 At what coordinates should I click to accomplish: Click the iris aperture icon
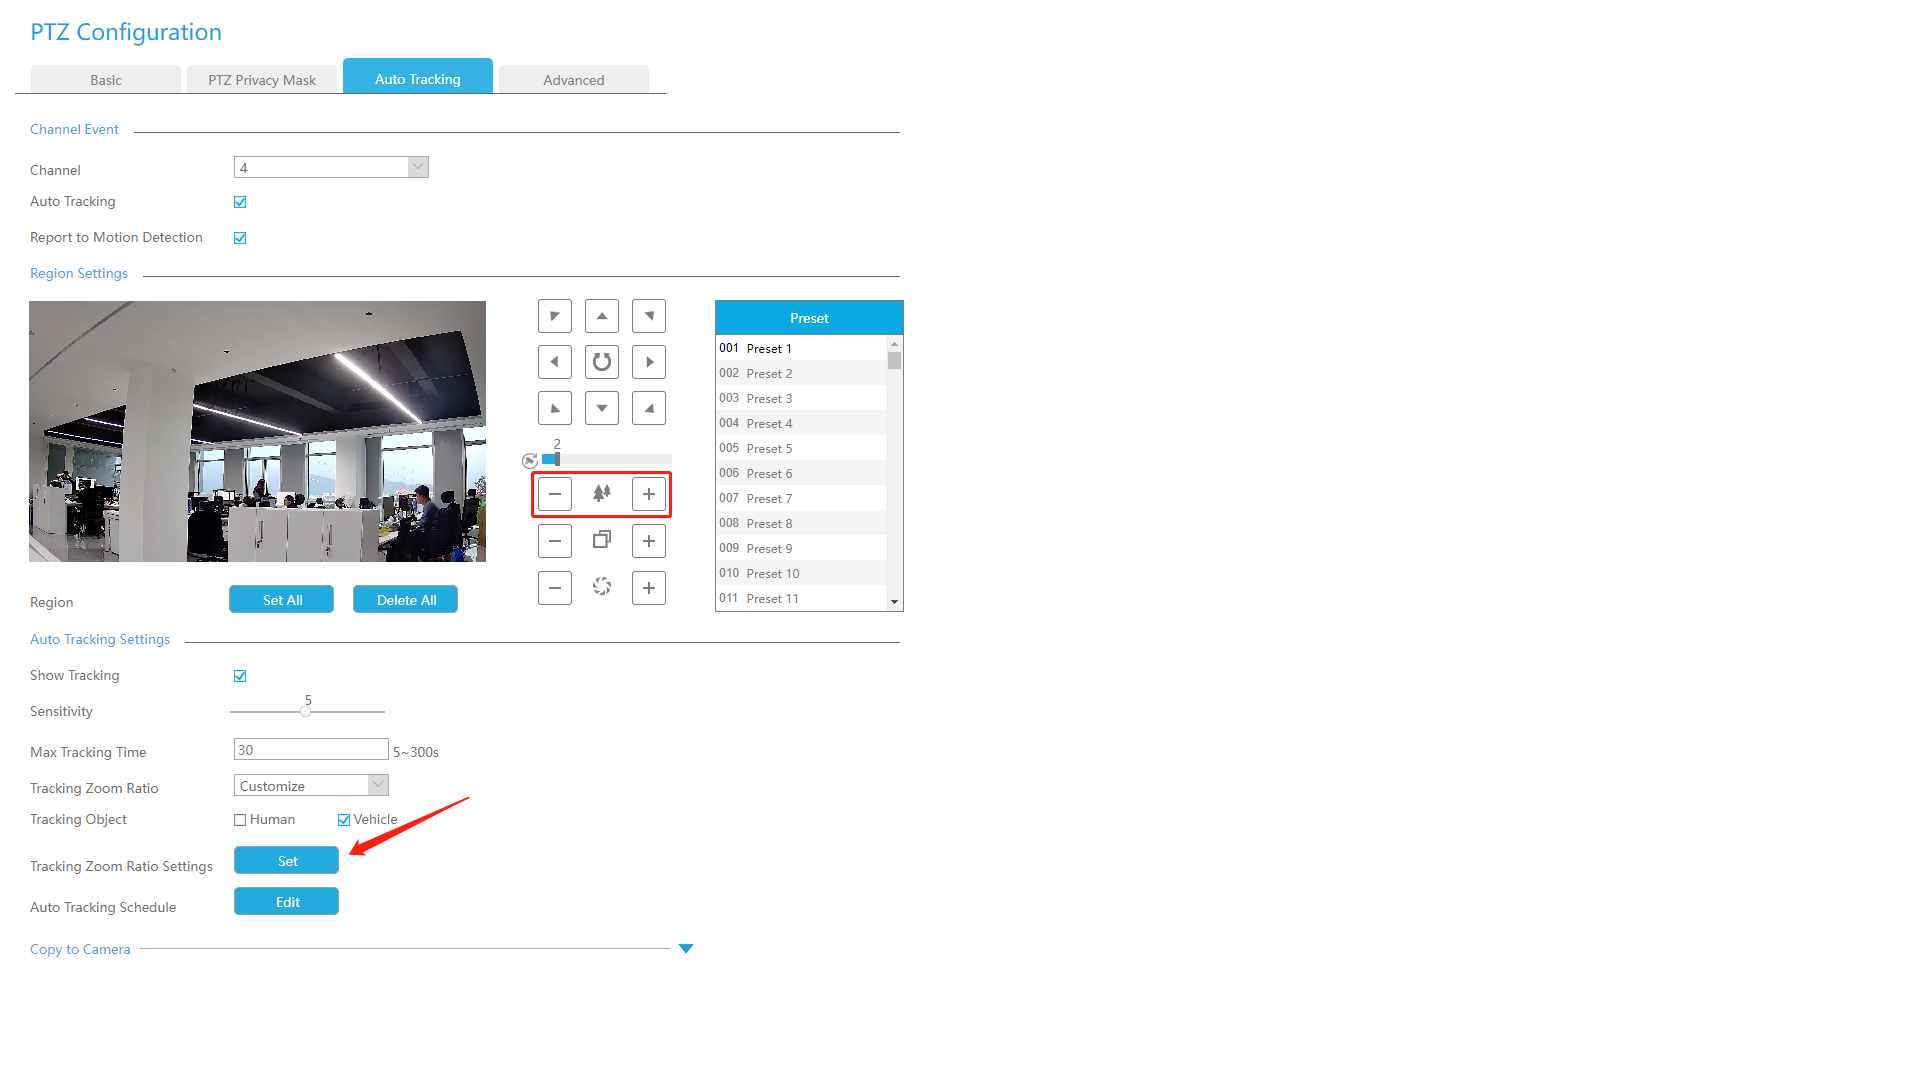pyautogui.click(x=602, y=587)
